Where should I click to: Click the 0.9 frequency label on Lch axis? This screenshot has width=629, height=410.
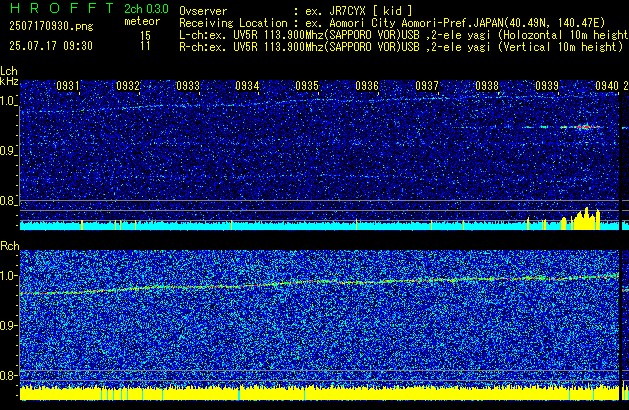click(8, 151)
